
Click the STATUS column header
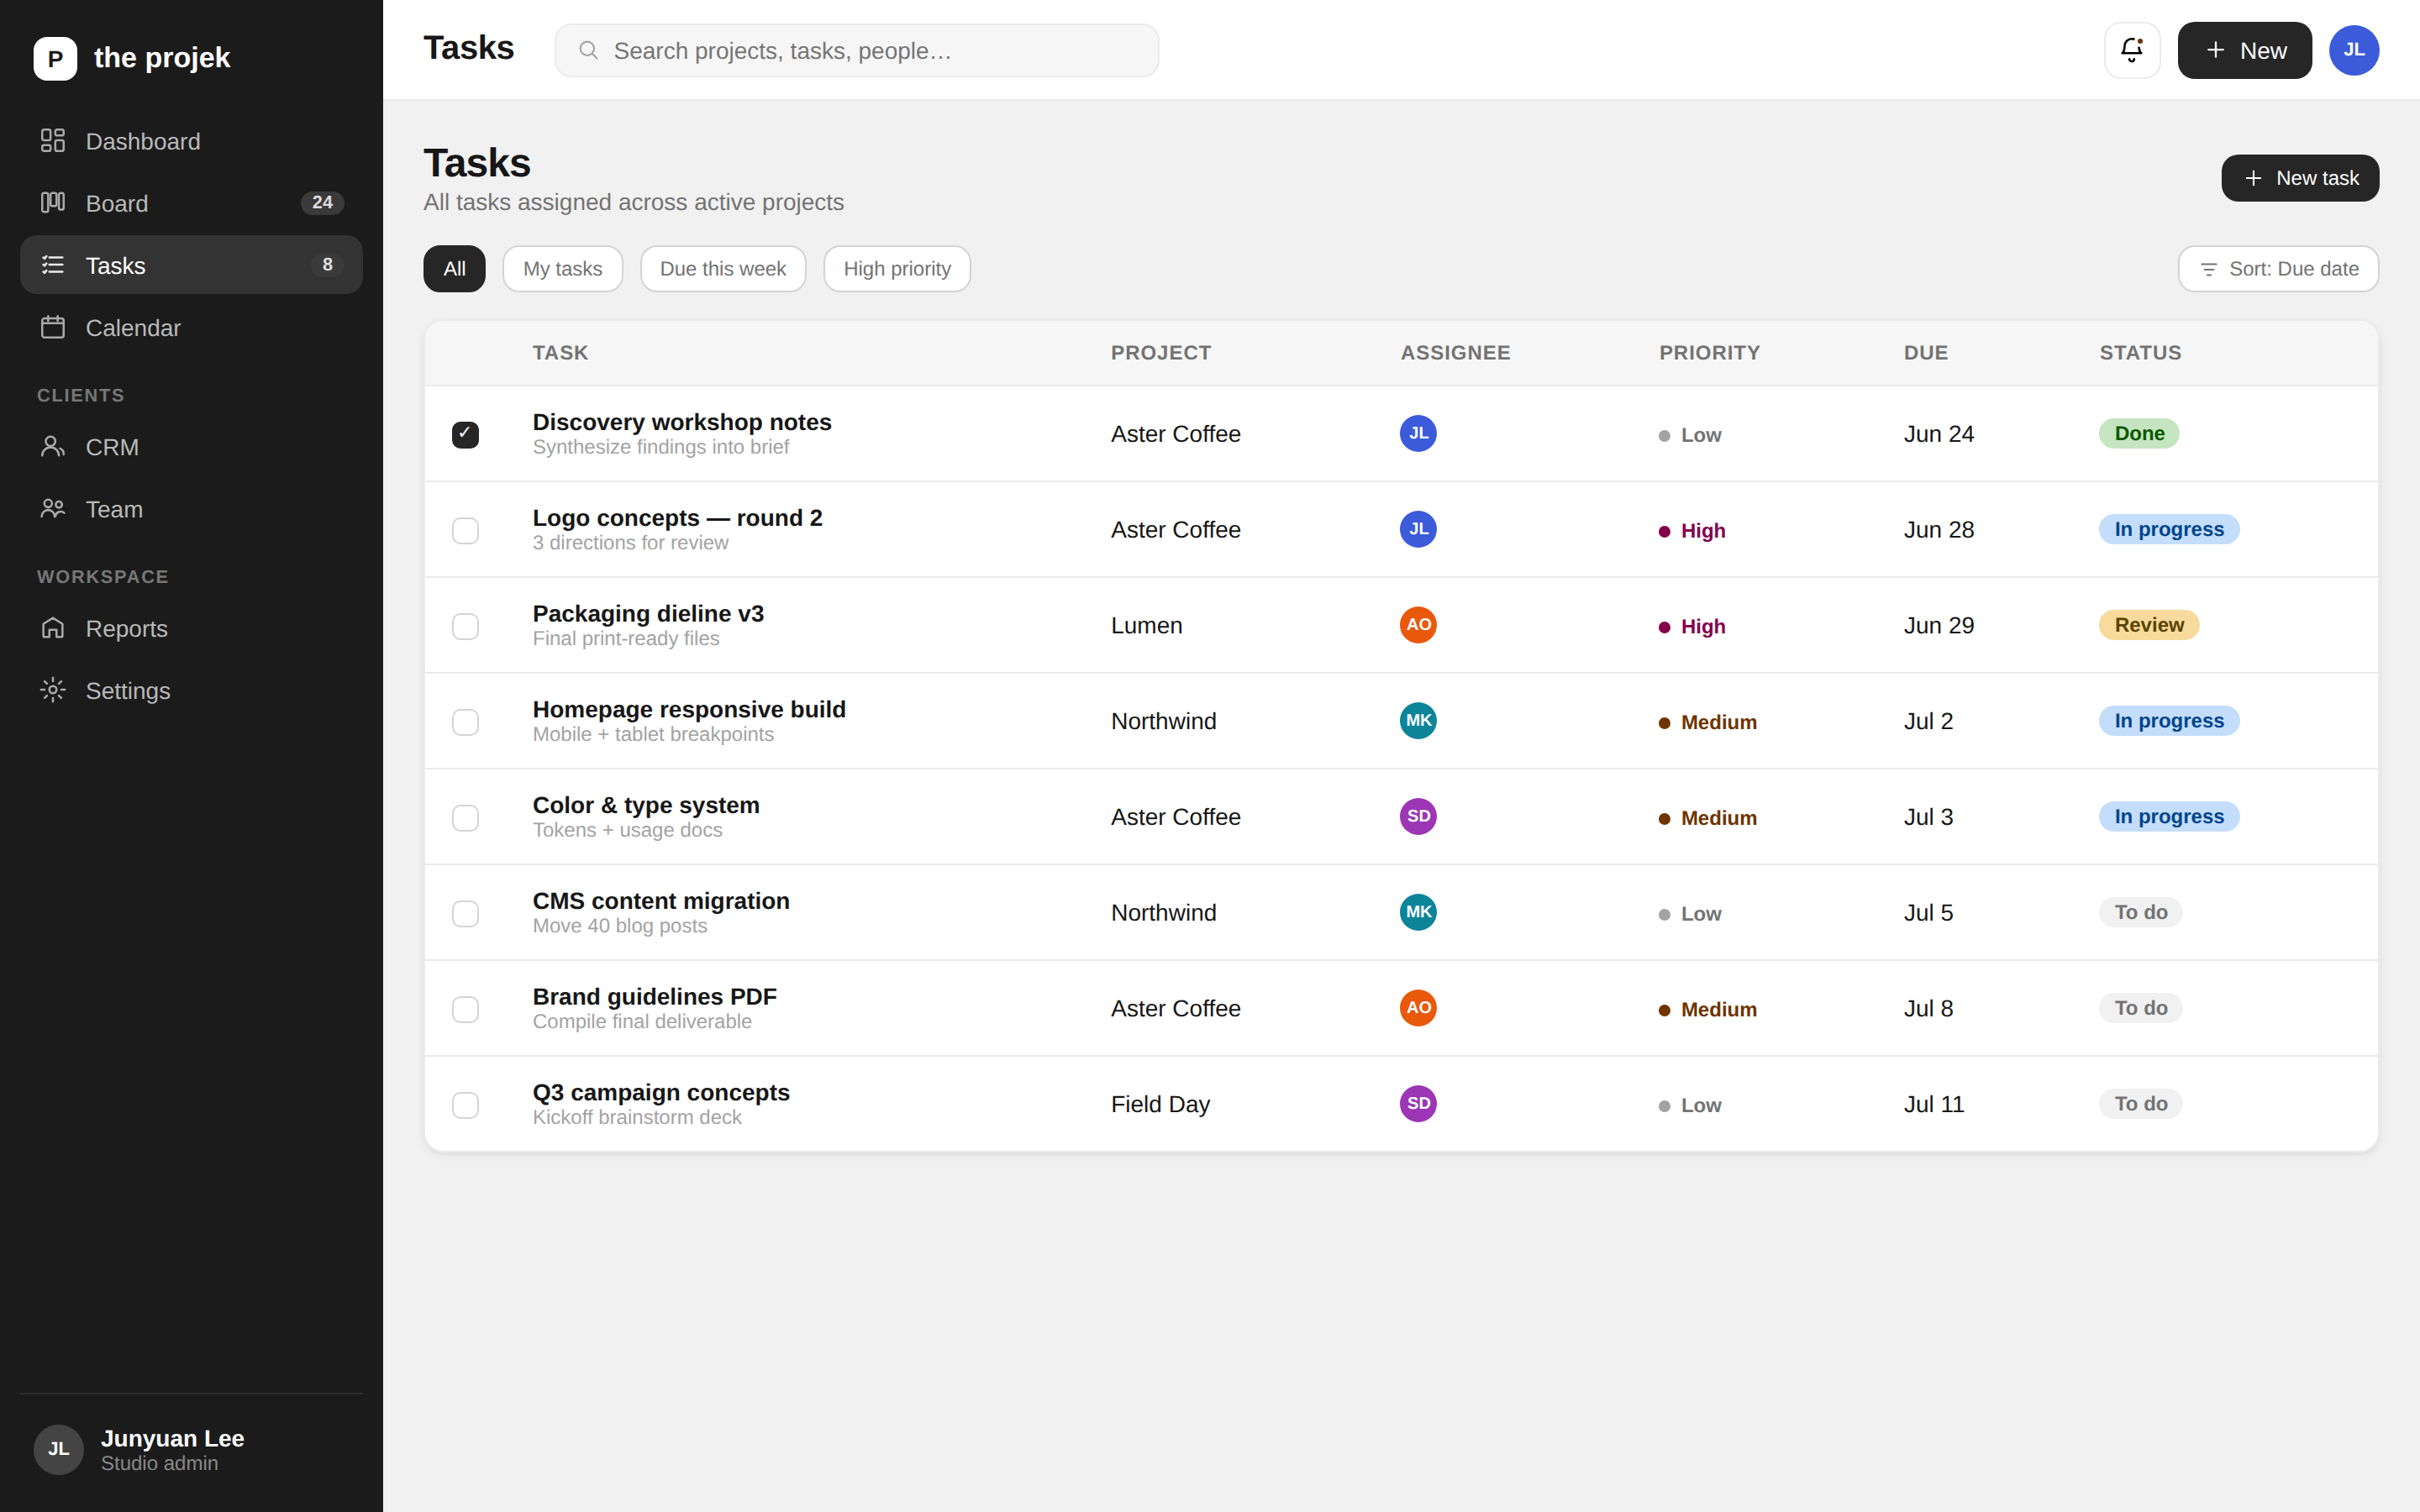2140,353
